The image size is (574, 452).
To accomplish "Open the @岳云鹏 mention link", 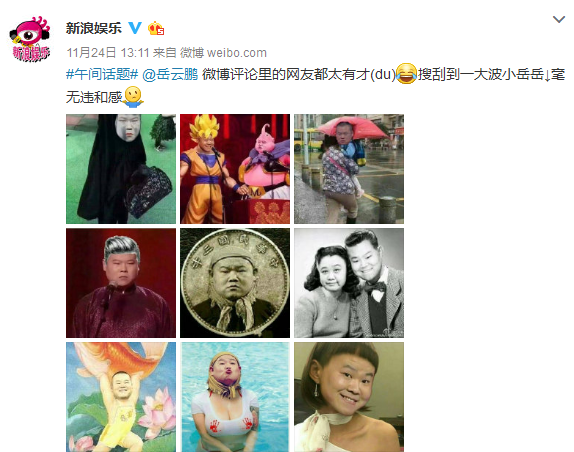I will (x=170, y=74).
